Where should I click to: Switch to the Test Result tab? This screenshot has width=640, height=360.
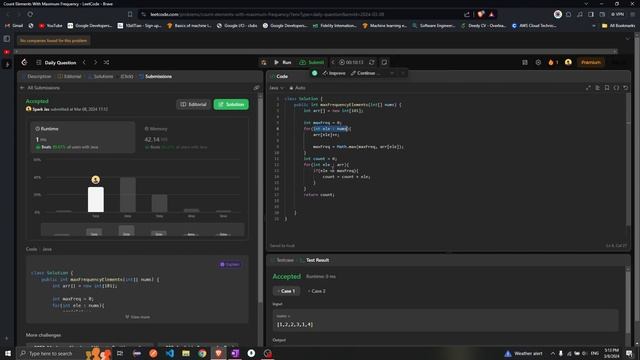pos(315,260)
